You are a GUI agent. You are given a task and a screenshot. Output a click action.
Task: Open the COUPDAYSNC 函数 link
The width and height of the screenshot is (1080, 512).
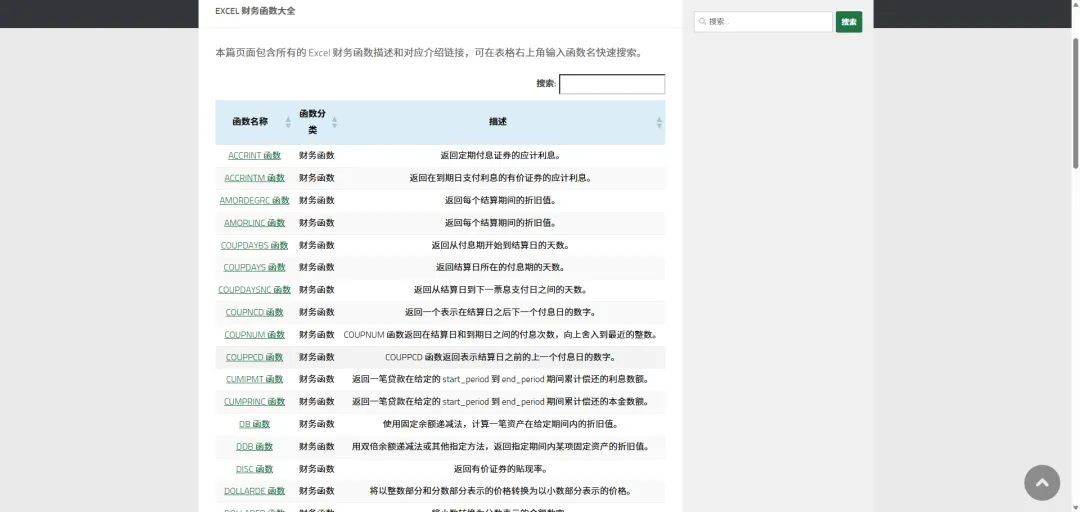[x=254, y=290]
